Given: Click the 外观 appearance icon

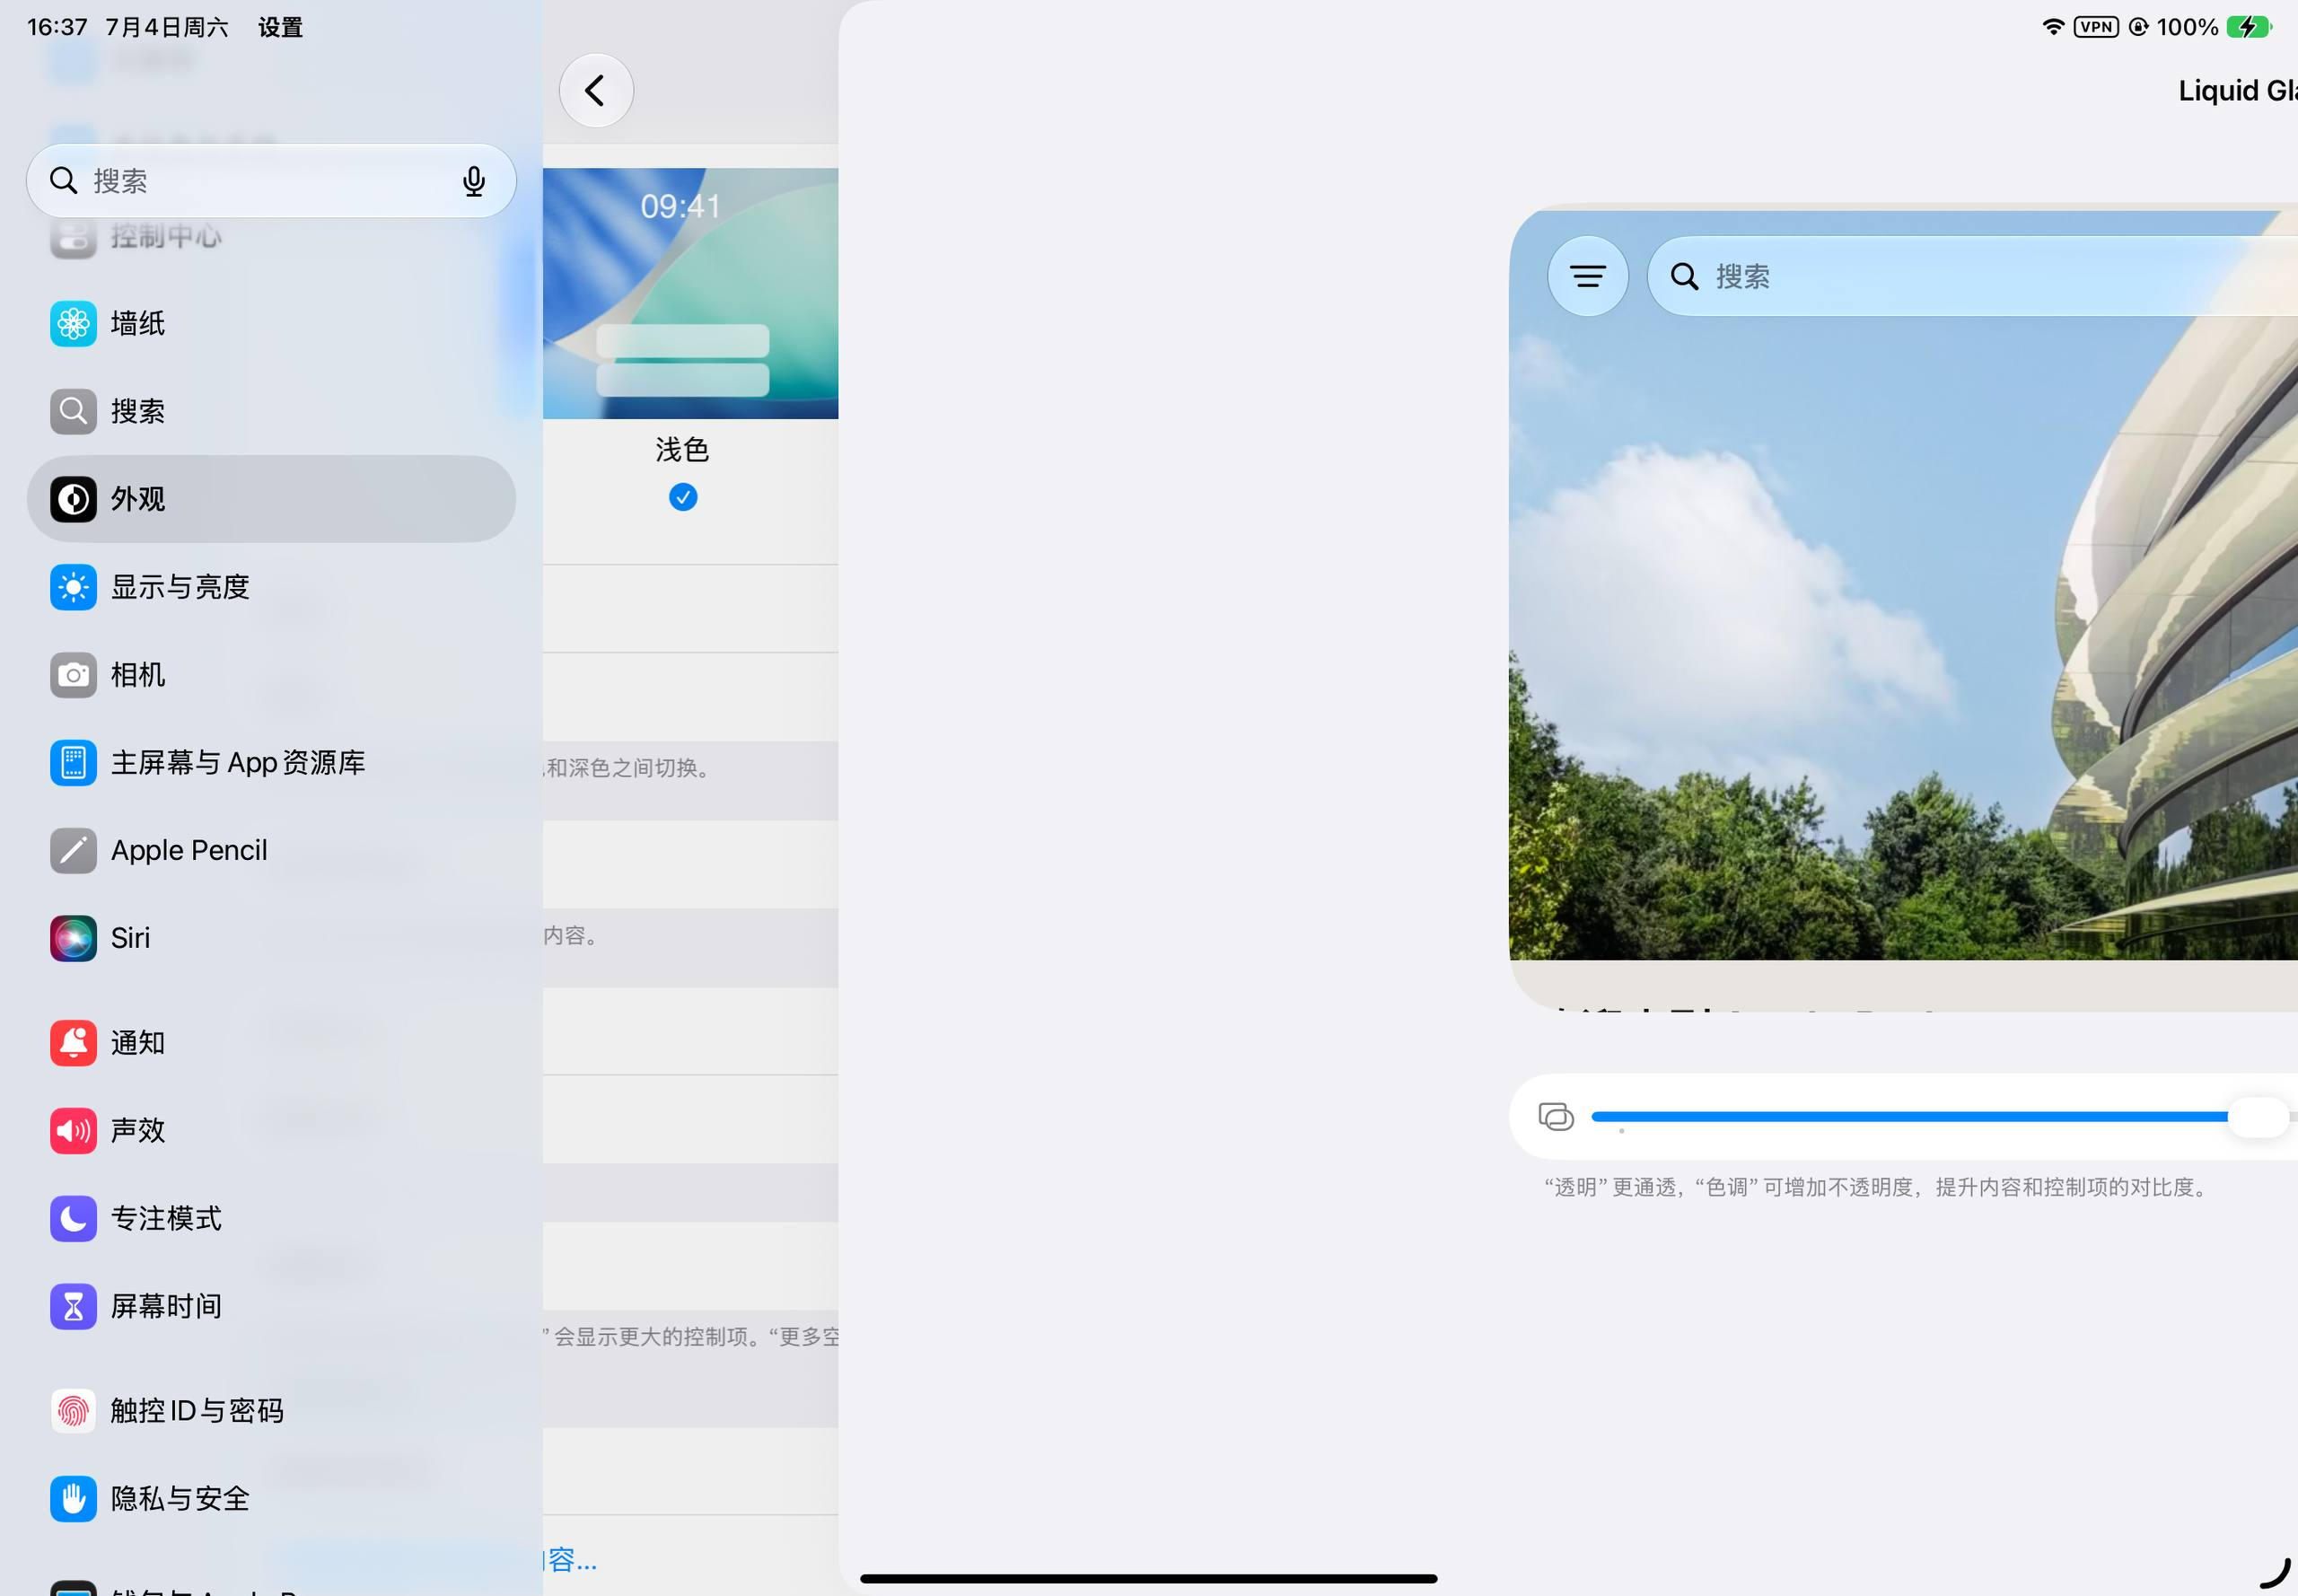Looking at the screenshot, I should pos(73,499).
